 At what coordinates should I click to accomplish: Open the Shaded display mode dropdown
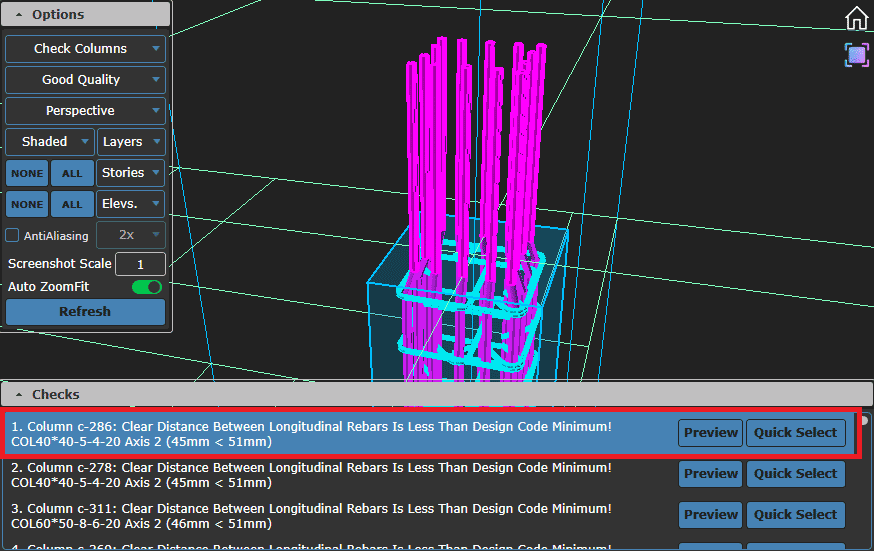pos(49,142)
